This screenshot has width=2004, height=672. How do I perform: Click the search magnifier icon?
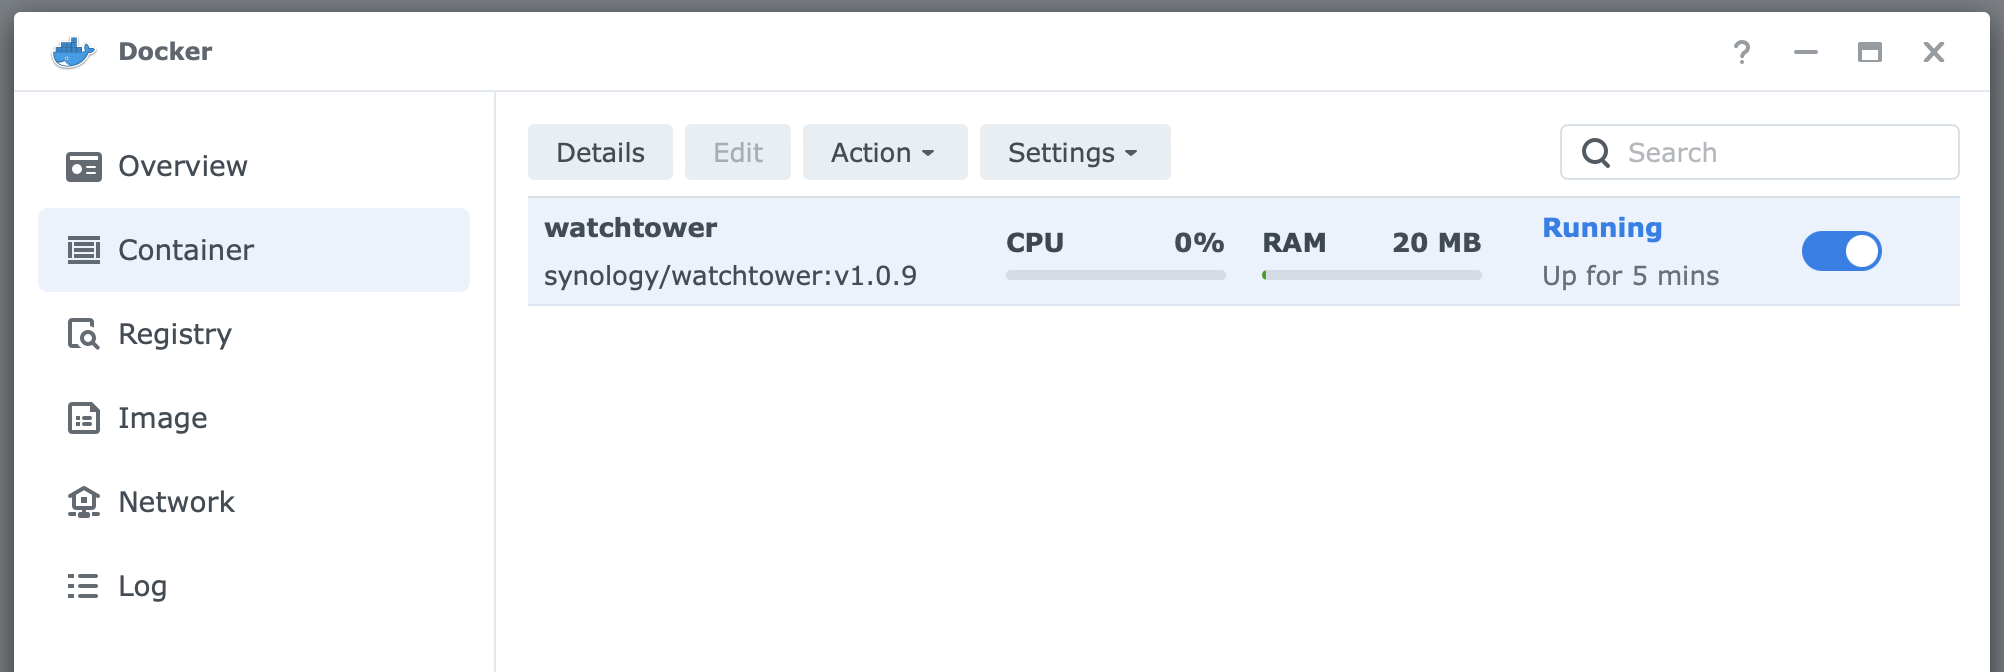click(1596, 153)
